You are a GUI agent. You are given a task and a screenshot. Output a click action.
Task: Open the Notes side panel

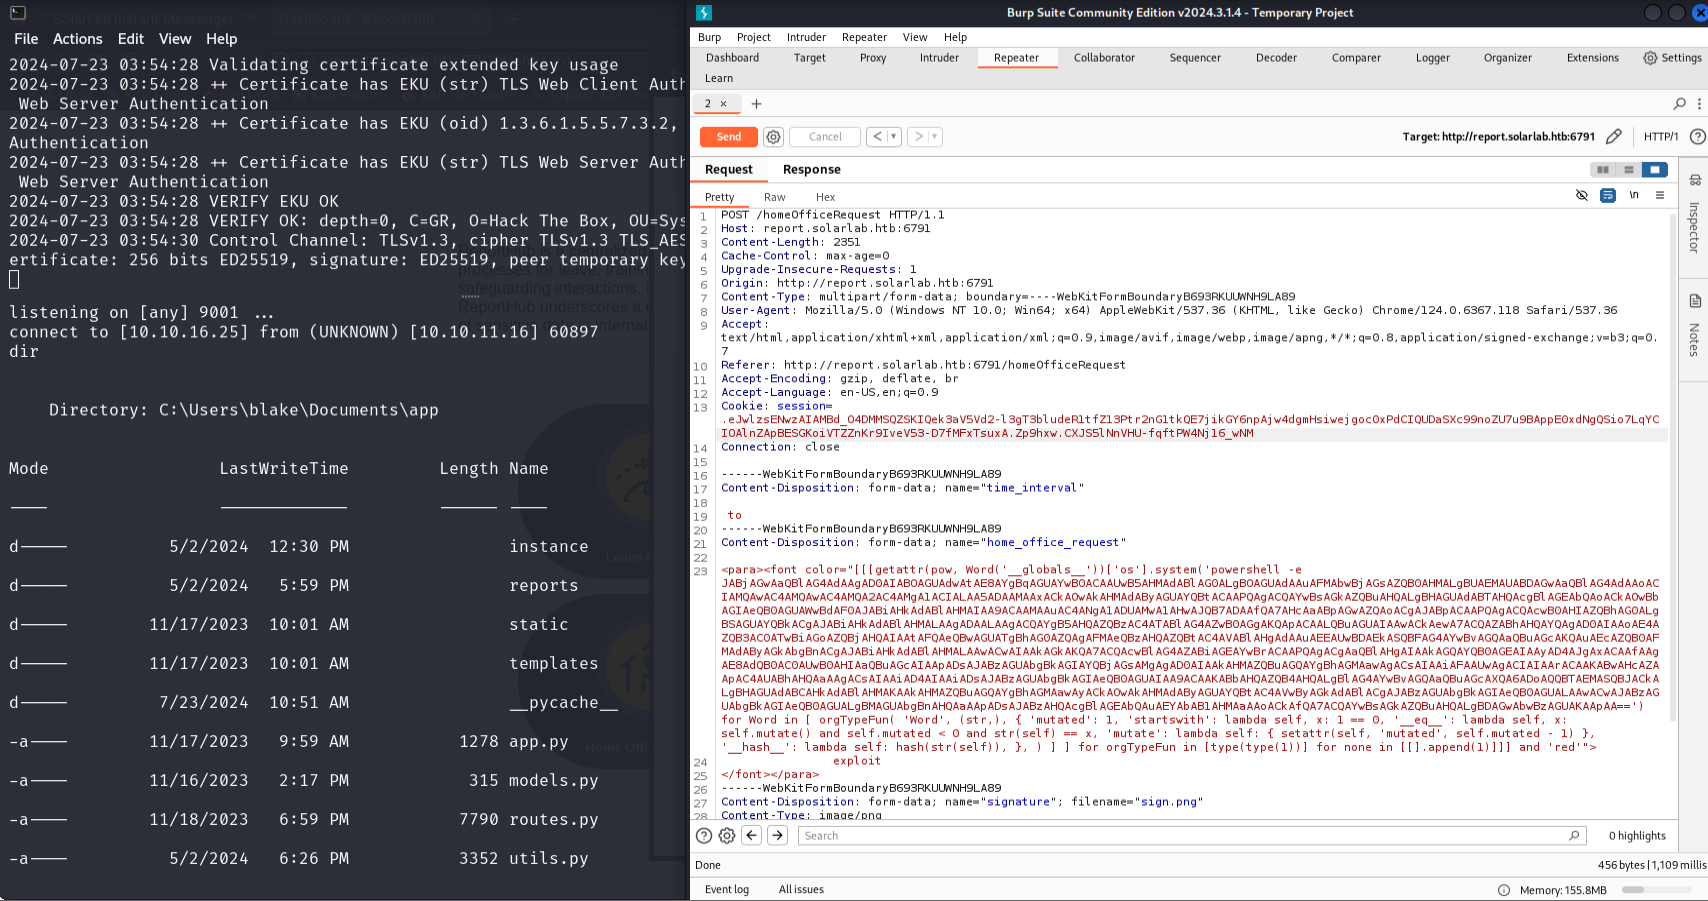coord(1694,327)
